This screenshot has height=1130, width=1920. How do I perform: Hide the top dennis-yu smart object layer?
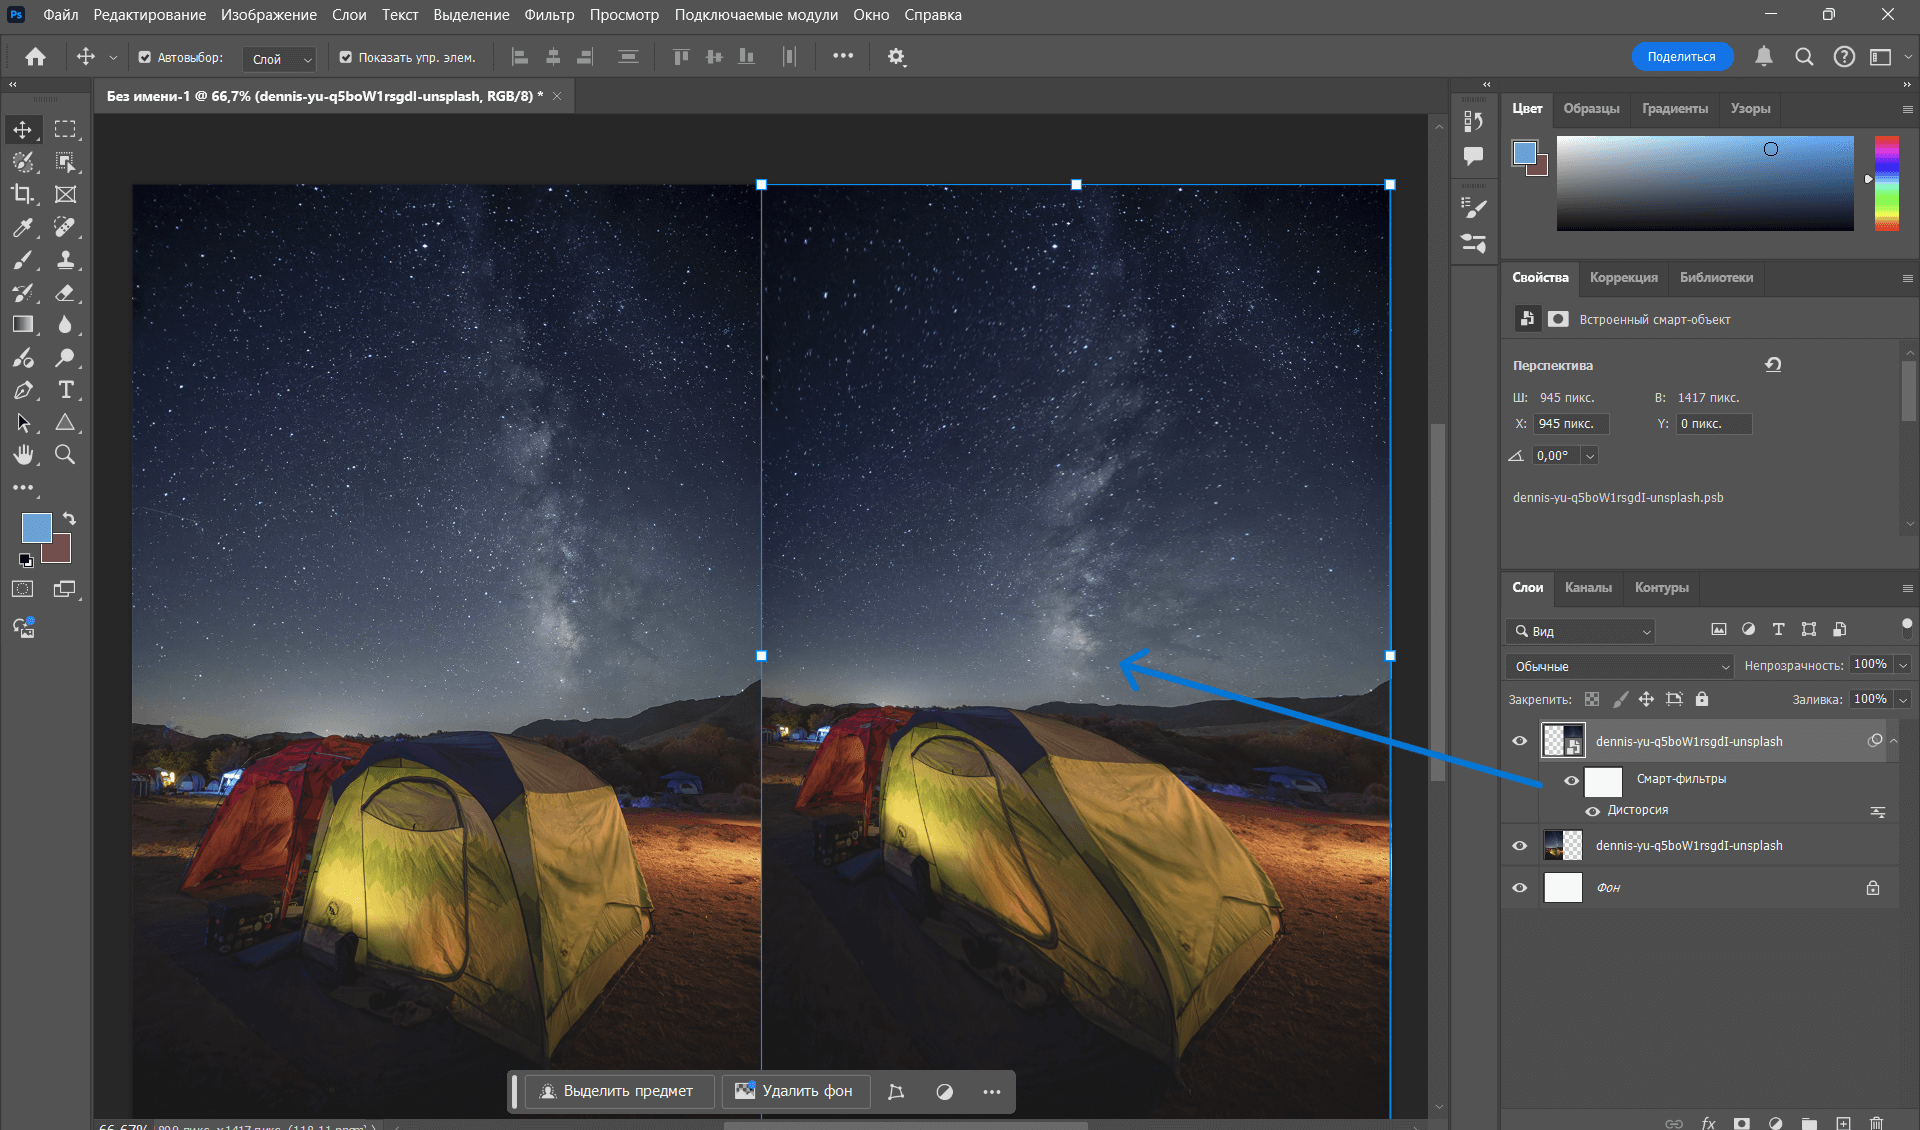1520,741
